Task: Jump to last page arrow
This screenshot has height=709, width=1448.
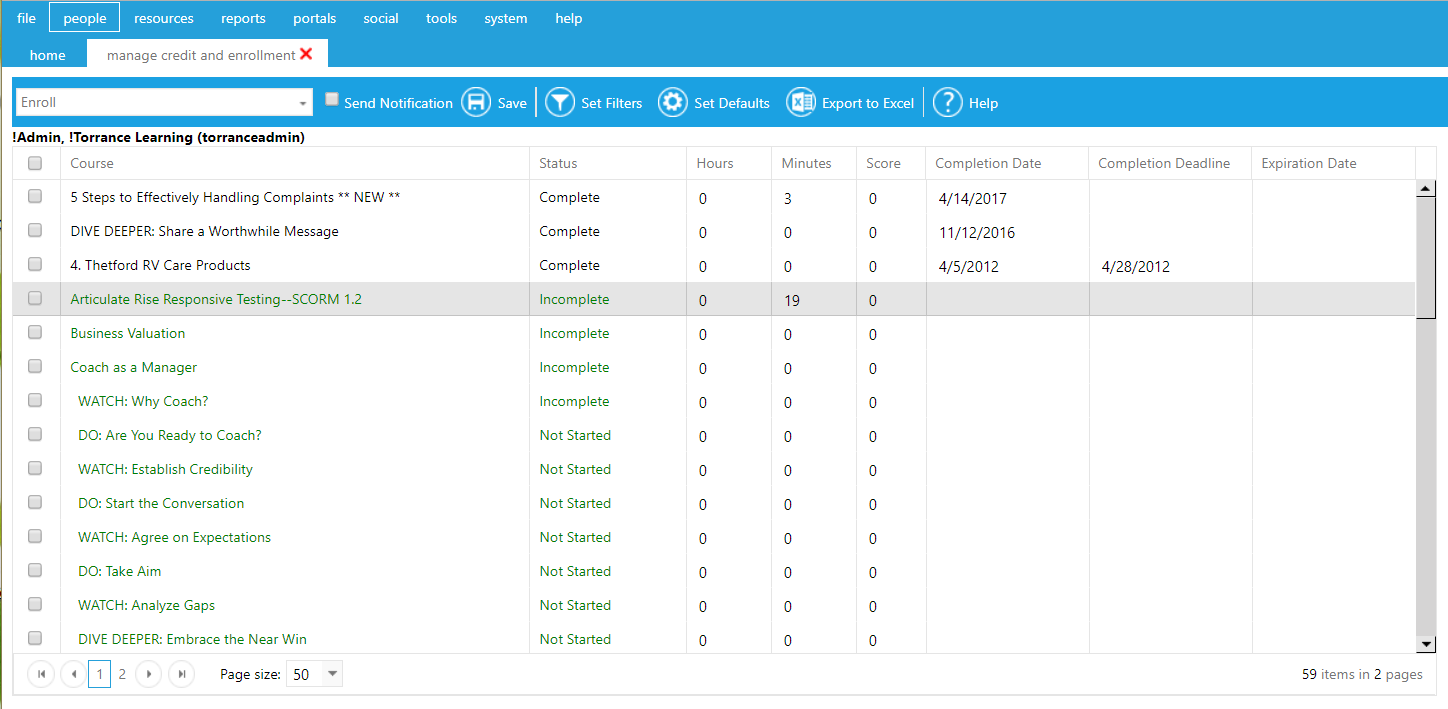Action: [181, 674]
